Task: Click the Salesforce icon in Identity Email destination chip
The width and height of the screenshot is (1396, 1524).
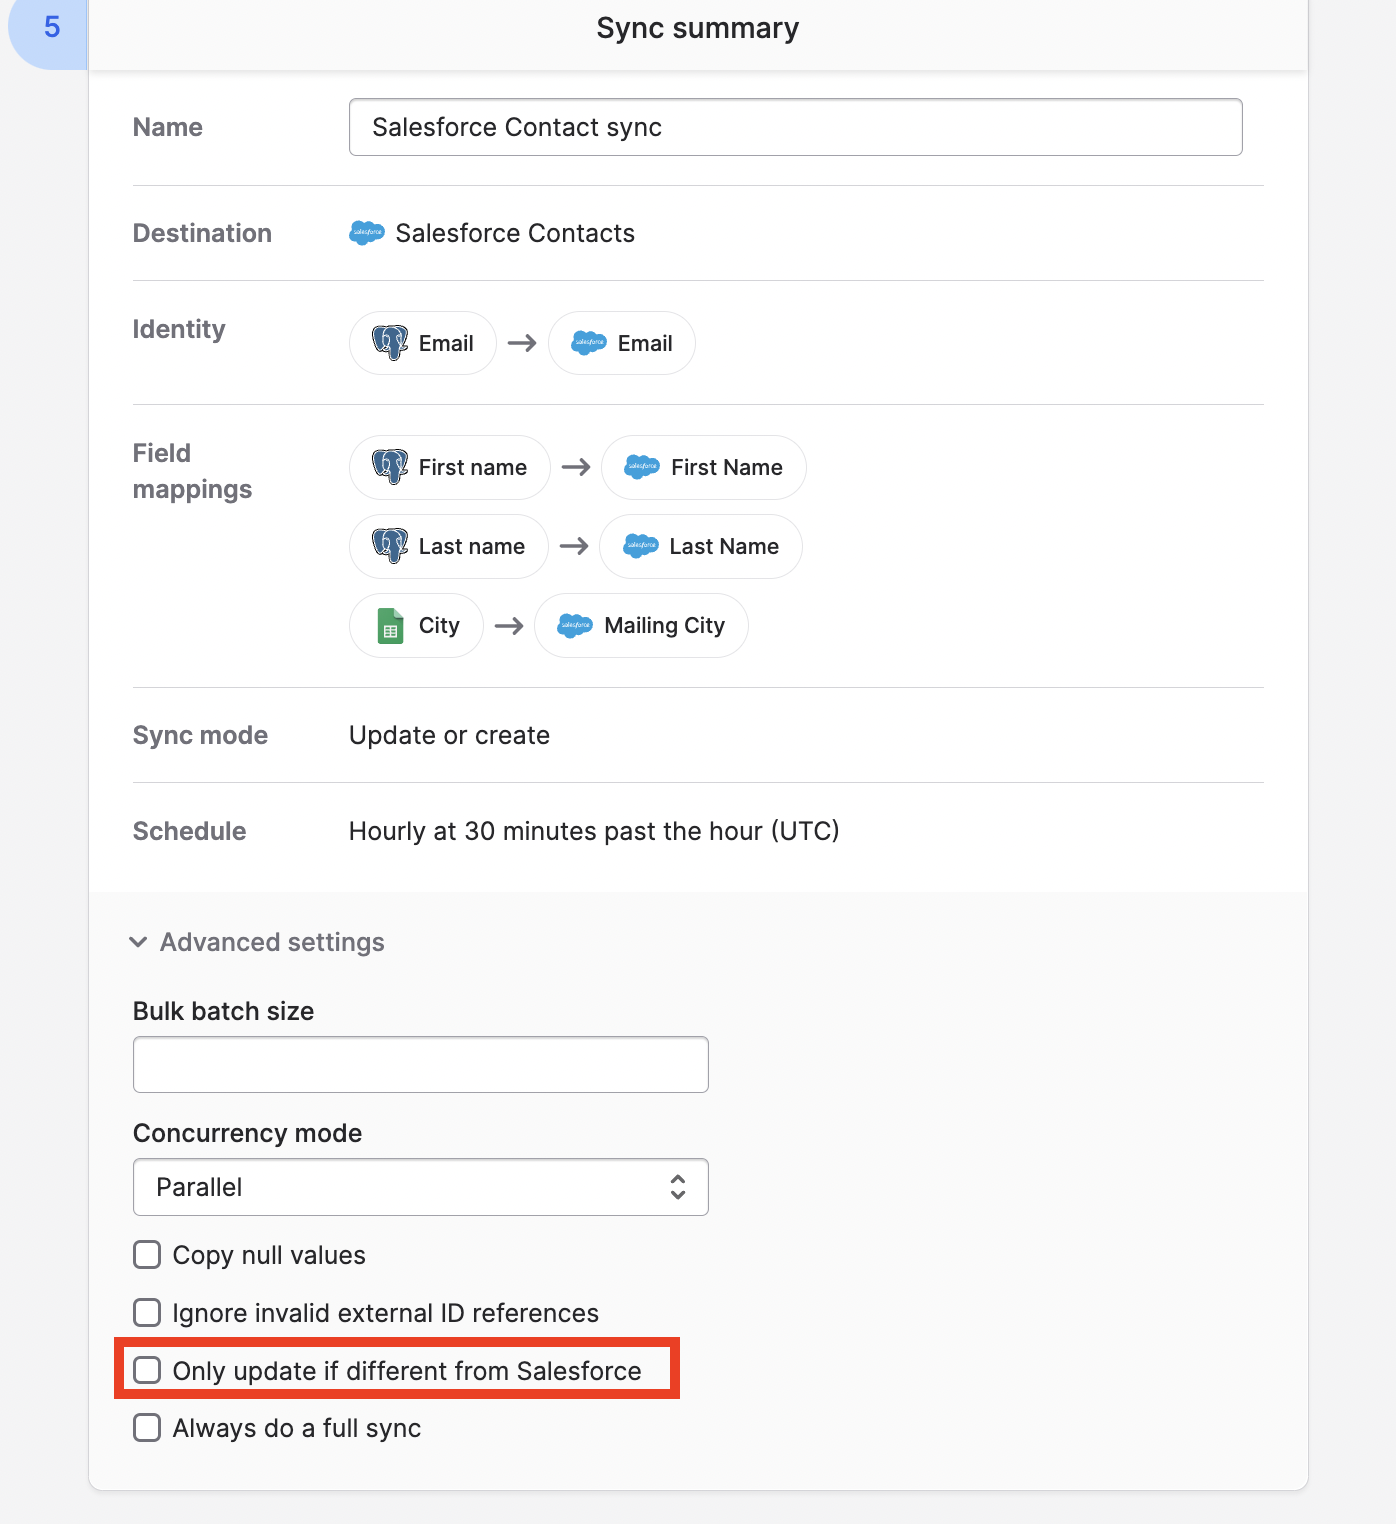Action: point(589,343)
